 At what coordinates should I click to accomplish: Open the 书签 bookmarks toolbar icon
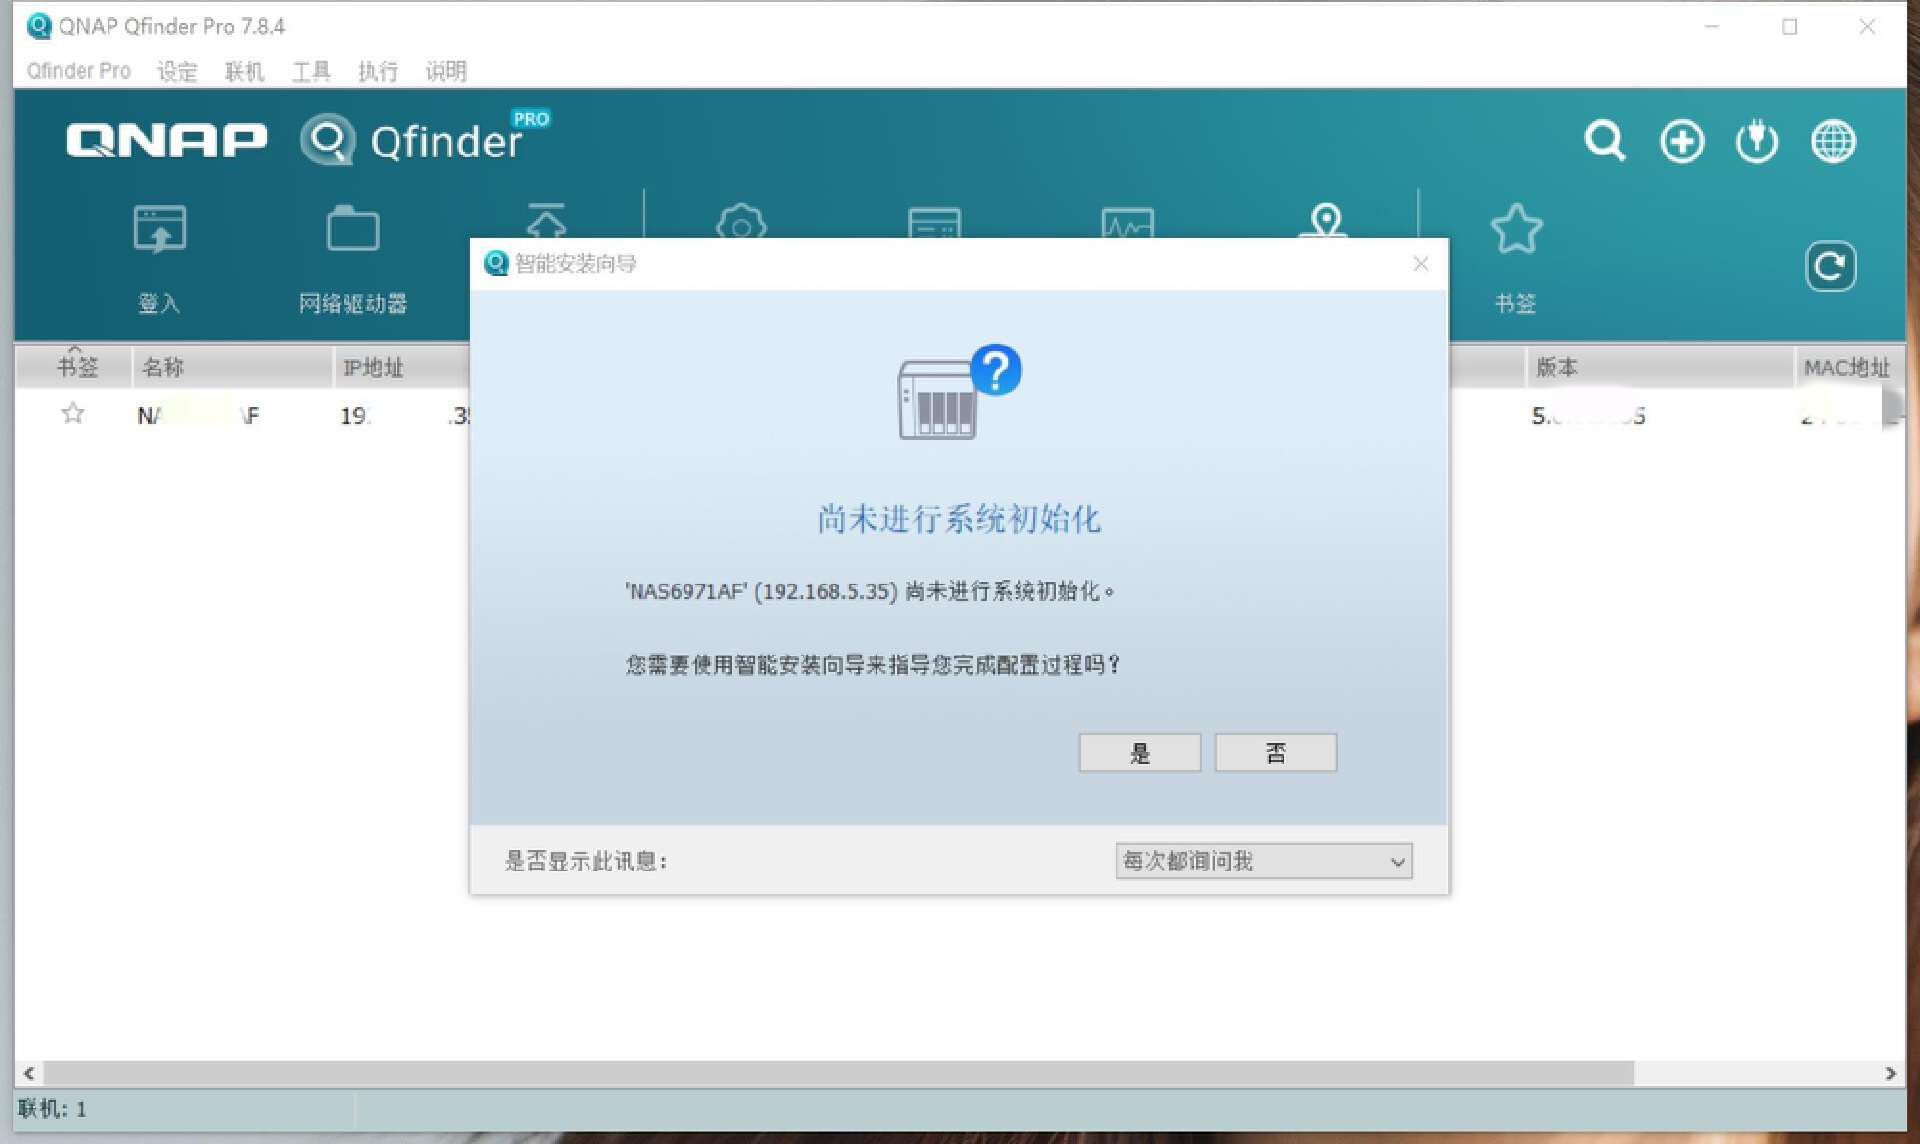tap(1516, 250)
